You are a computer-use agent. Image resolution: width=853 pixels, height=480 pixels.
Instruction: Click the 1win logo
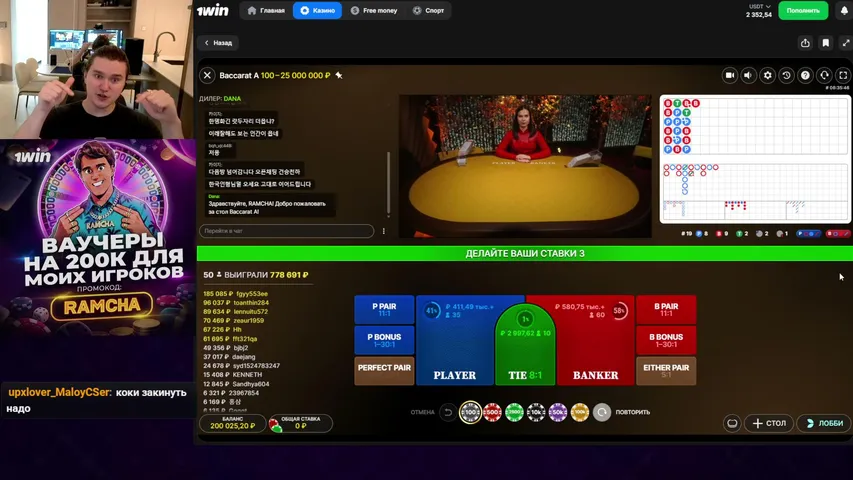213,10
